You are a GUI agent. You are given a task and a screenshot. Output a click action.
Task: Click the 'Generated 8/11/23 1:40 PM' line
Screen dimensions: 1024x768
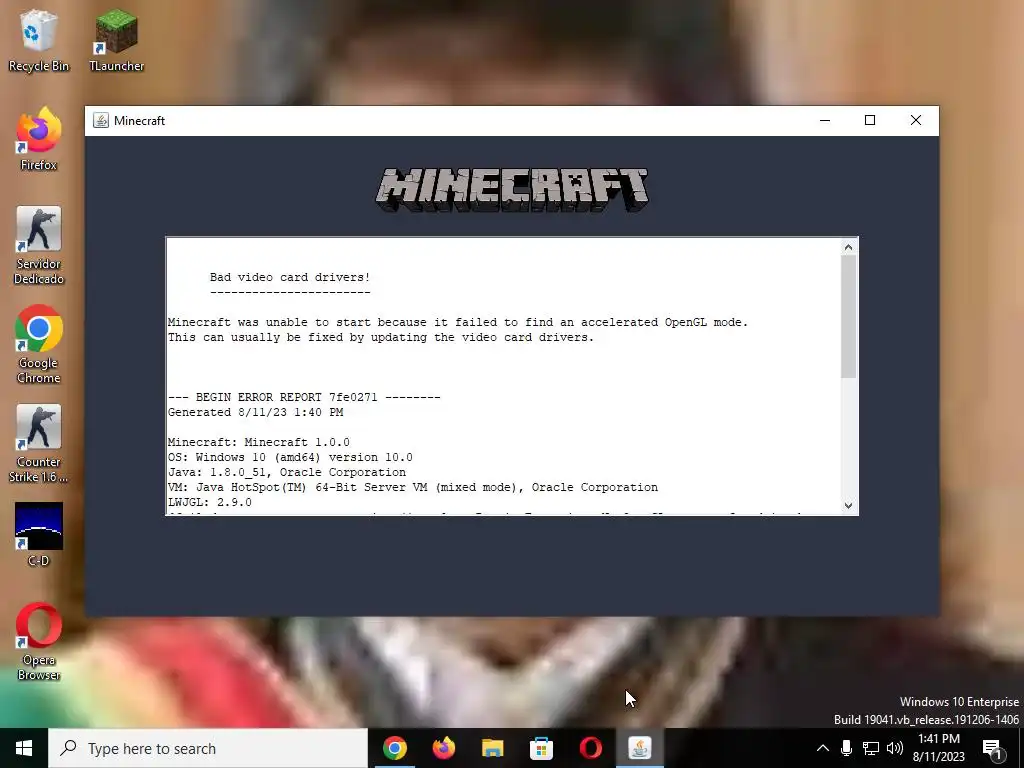click(255, 412)
